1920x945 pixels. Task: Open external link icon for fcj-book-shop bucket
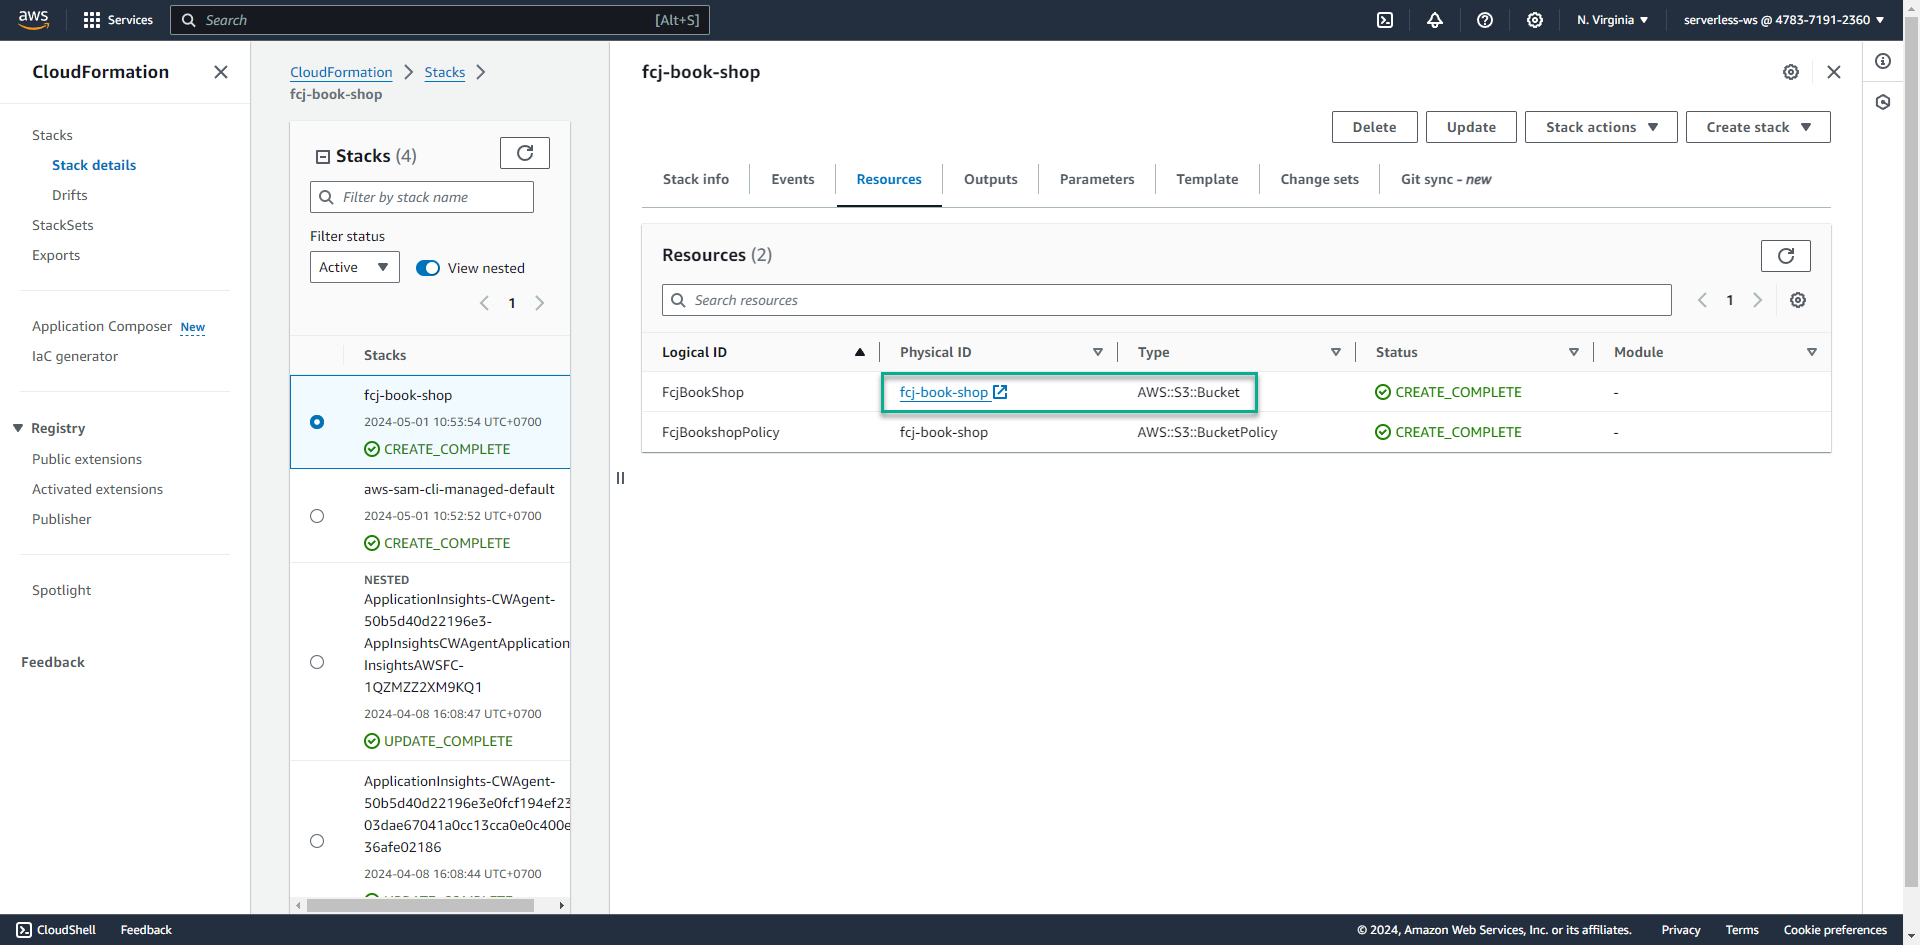click(1000, 392)
